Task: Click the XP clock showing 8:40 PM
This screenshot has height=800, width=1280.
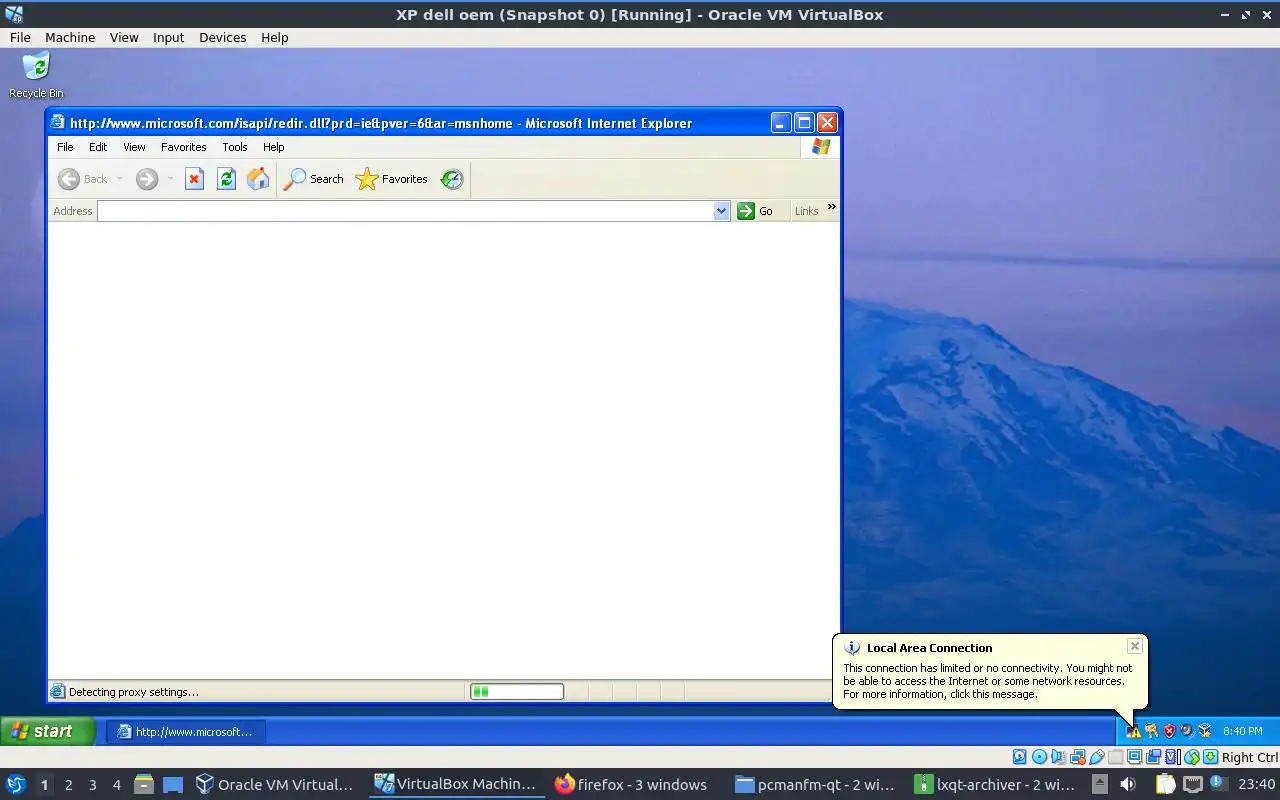Action: pyautogui.click(x=1243, y=731)
